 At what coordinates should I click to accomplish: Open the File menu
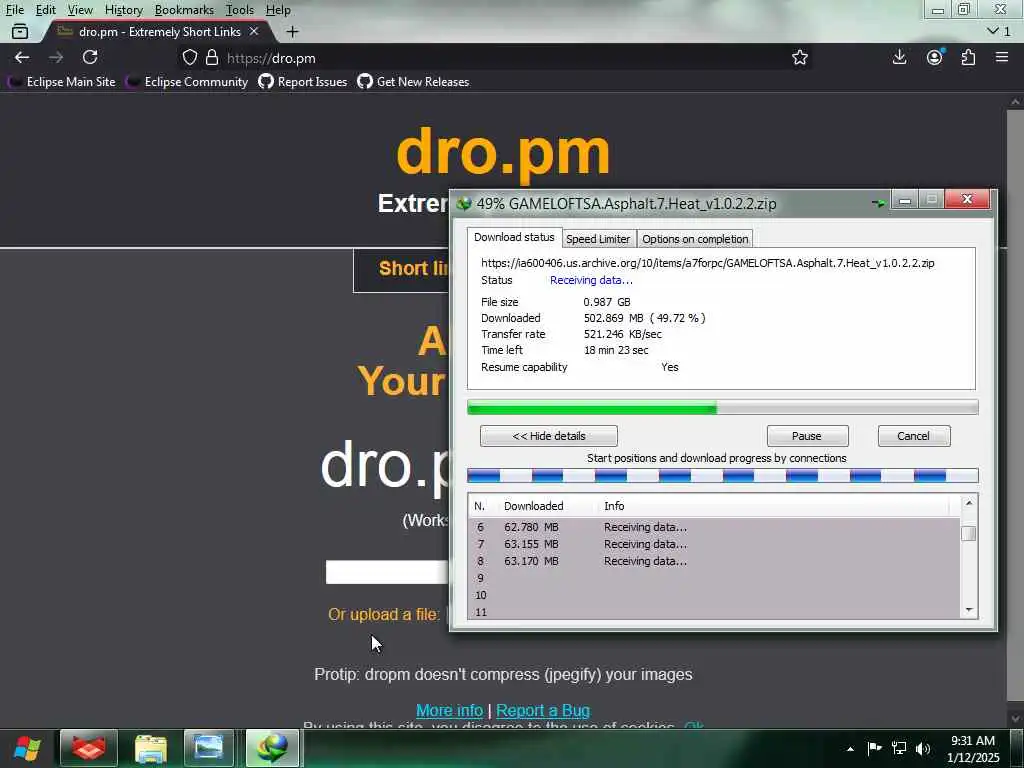click(x=14, y=10)
